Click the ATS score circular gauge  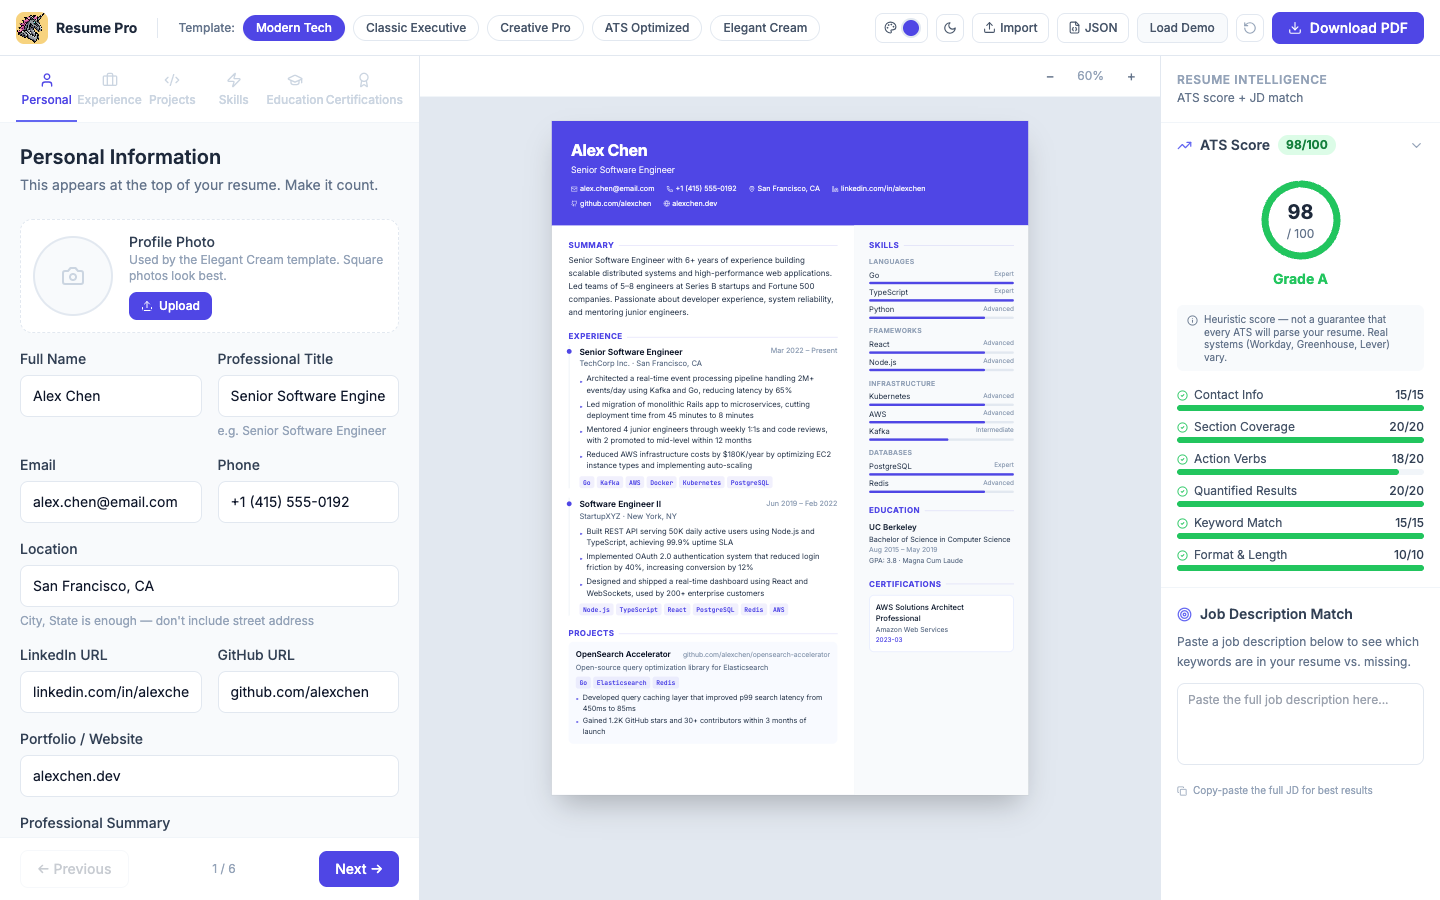(1300, 220)
